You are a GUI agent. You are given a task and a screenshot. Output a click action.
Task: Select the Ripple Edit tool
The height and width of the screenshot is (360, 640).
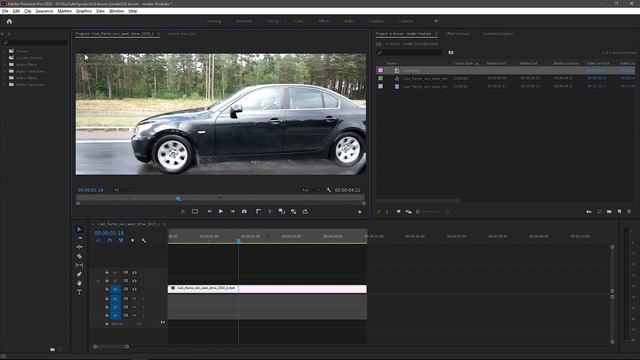pyautogui.click(x=79, y=247)
